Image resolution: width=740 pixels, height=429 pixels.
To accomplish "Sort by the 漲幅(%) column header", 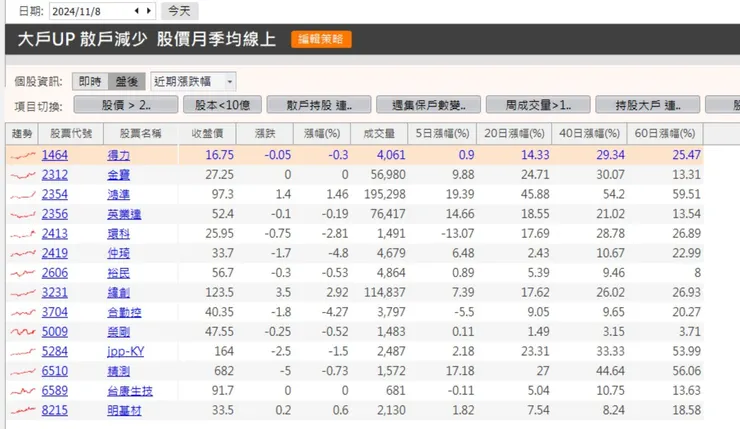I will click(322, 134).
